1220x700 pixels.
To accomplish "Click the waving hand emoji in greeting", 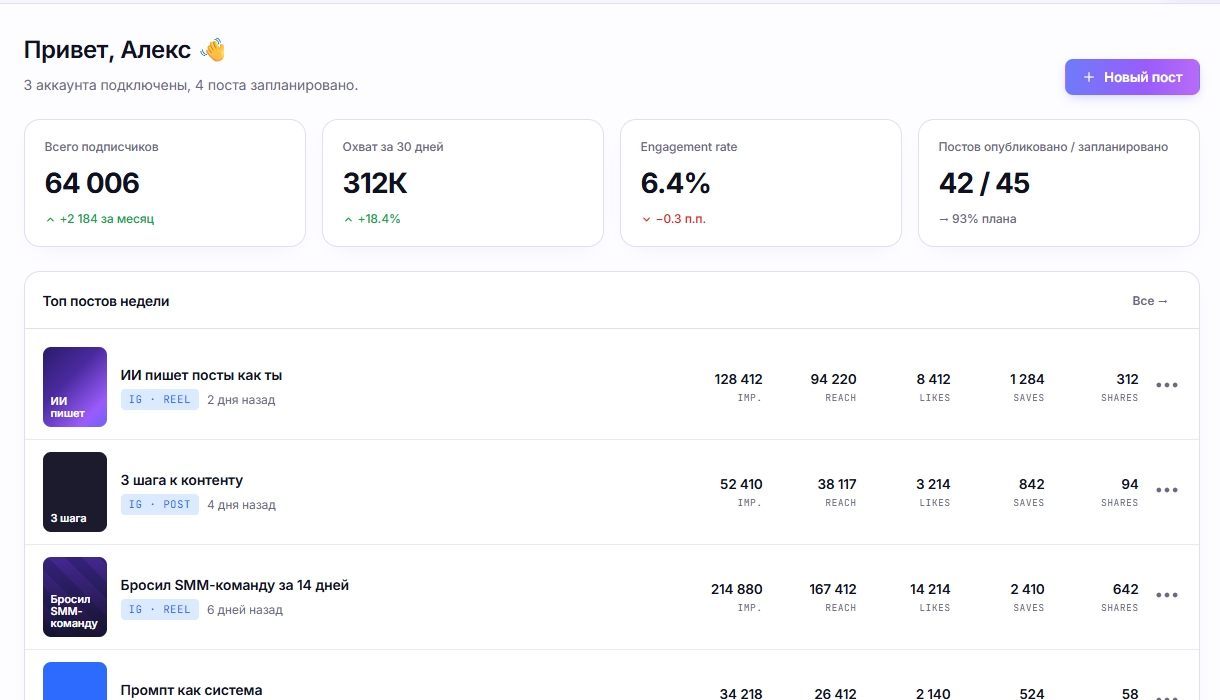I will (213, 50).
